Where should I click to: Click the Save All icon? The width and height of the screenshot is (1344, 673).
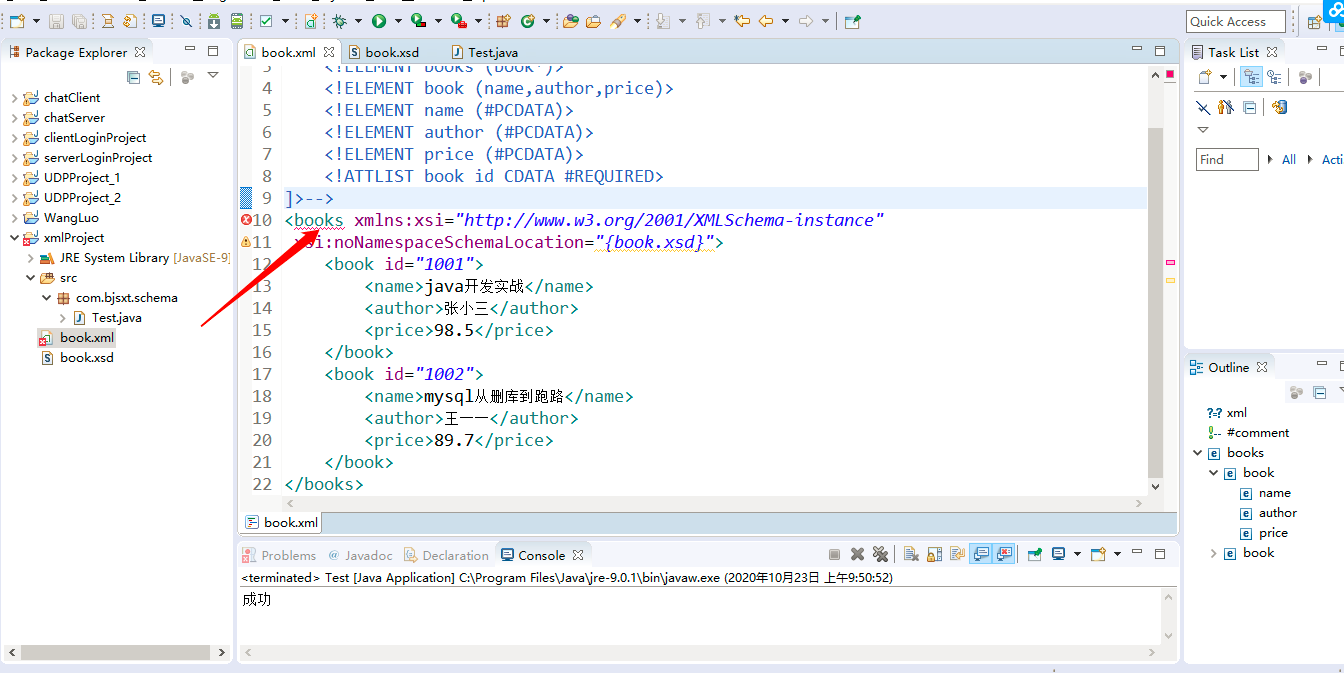point(79,21)
